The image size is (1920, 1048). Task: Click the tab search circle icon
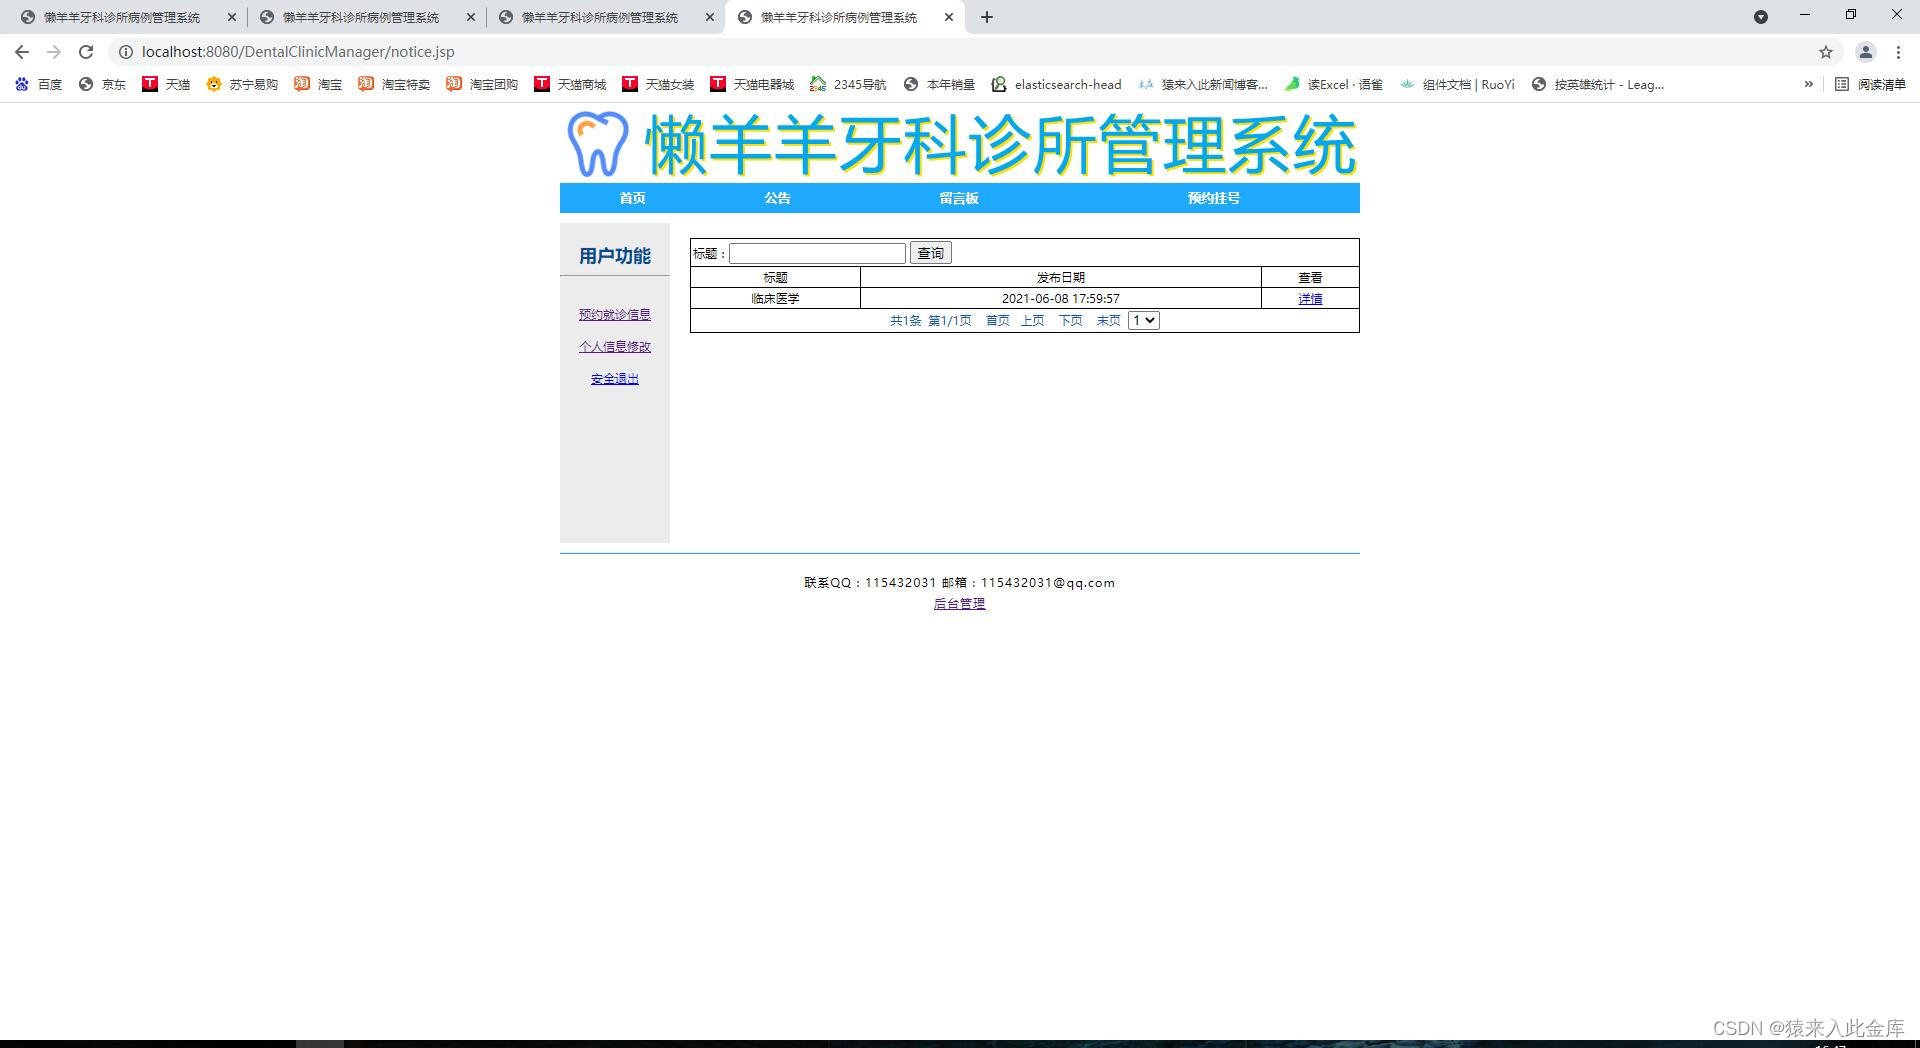[1761, 17]
